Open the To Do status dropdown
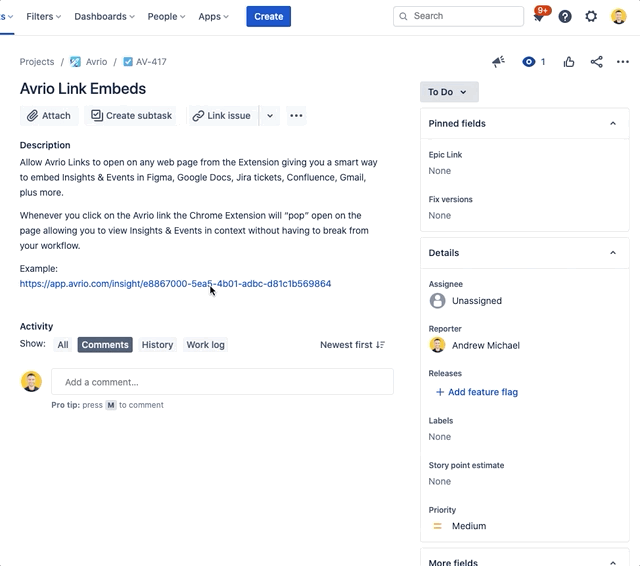 pos(449,92)
